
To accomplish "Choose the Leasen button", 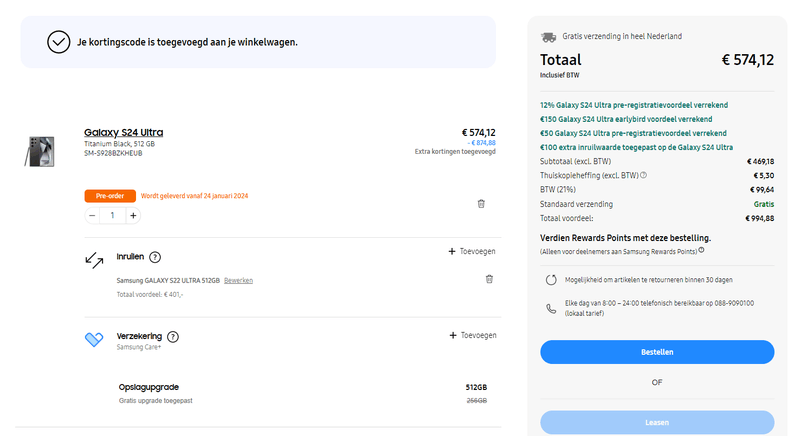I will coord(657,422).
